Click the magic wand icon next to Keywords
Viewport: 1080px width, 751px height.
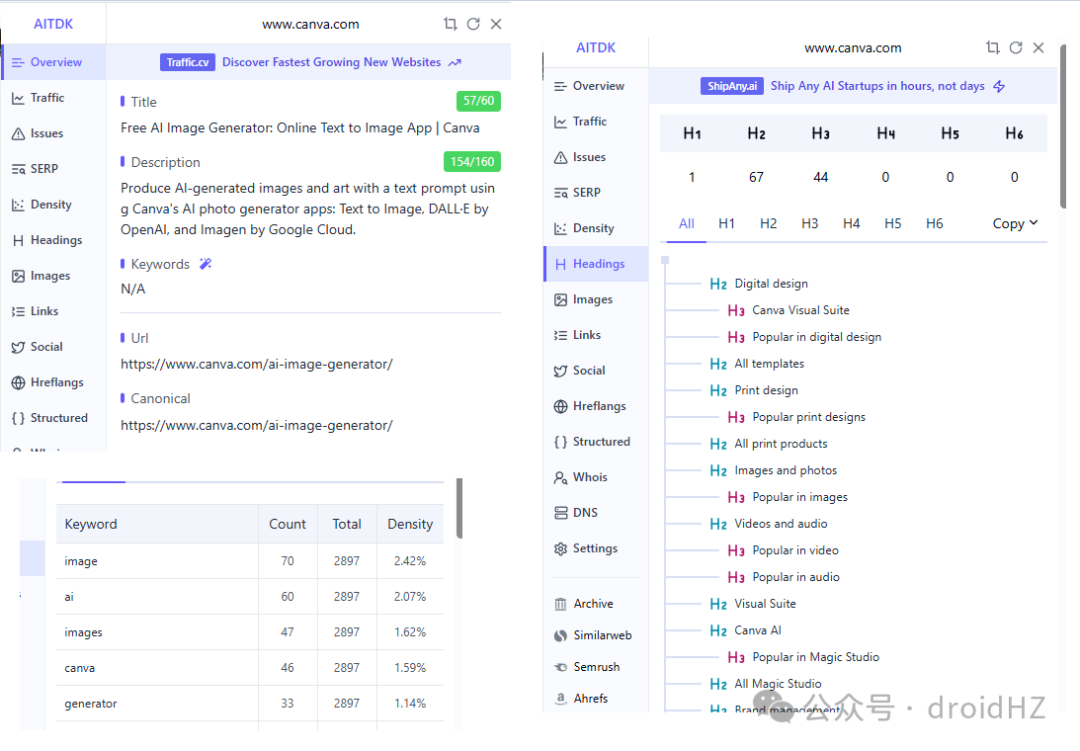click(205, 264)
